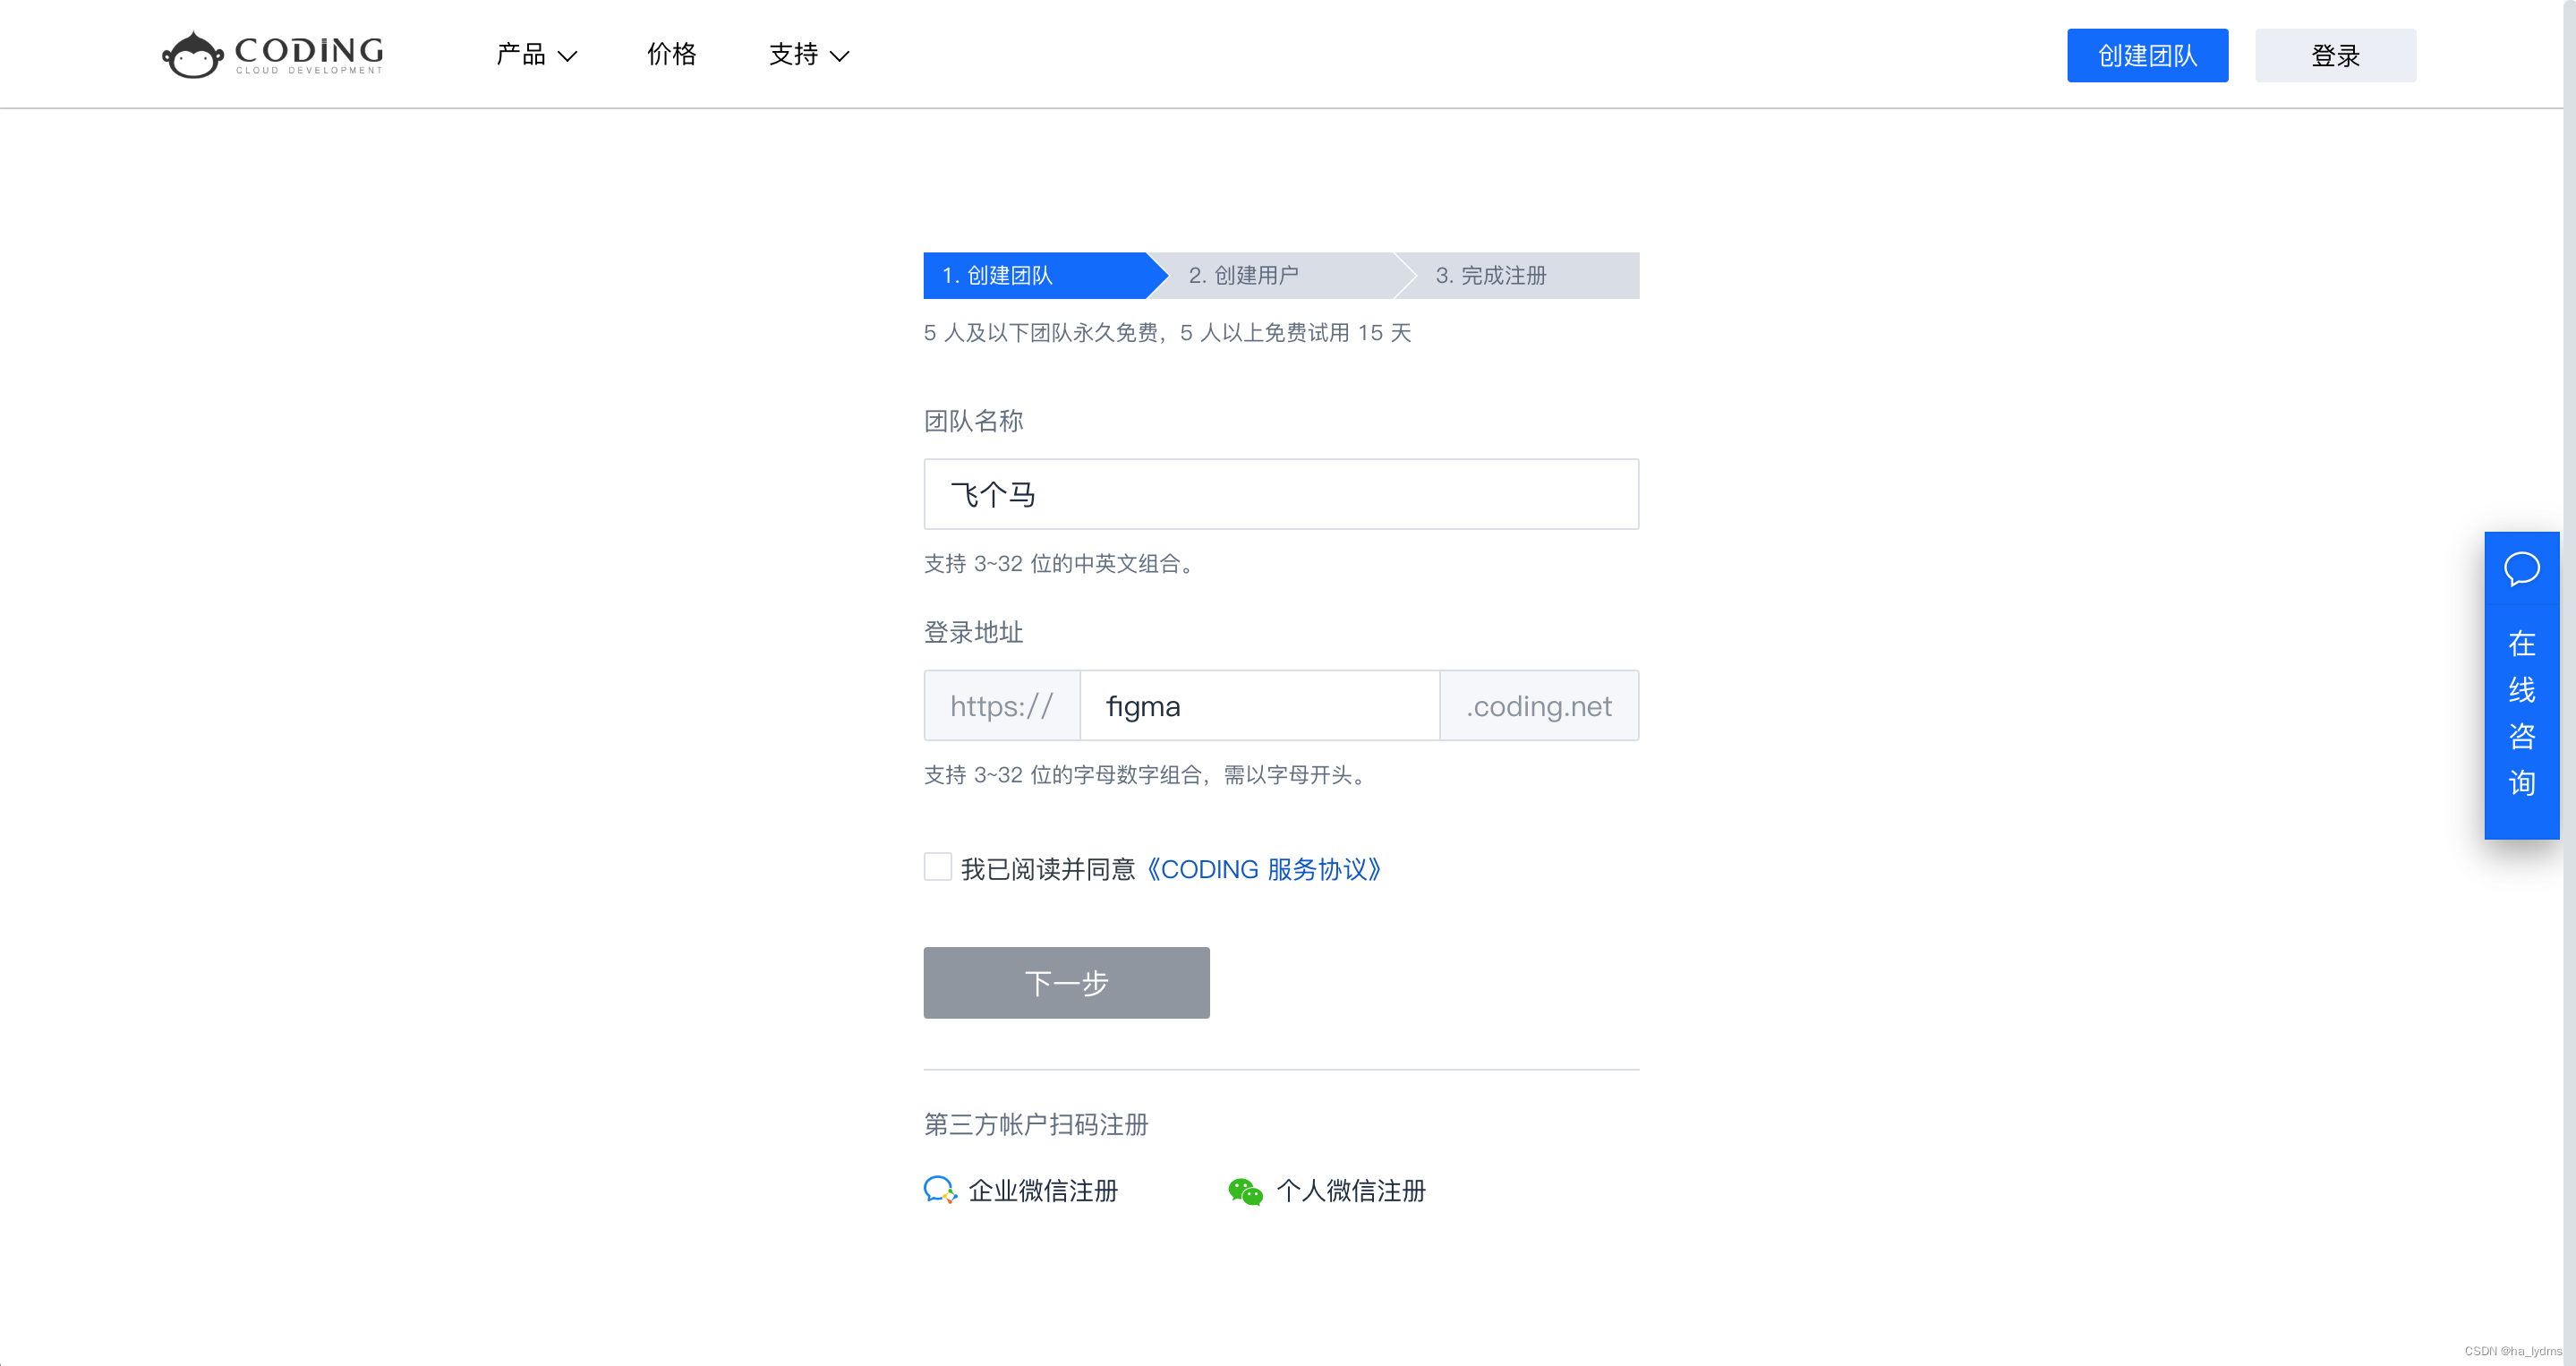
Task: Click the blue 创建团队 header button
Action: (2146, 55)
